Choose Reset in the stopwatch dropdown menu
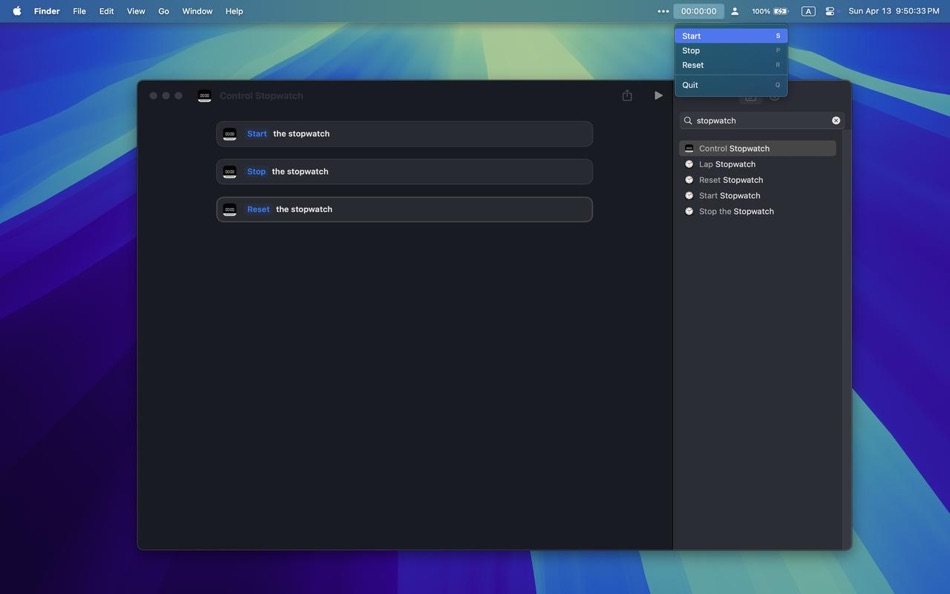 tap(731, 65)
